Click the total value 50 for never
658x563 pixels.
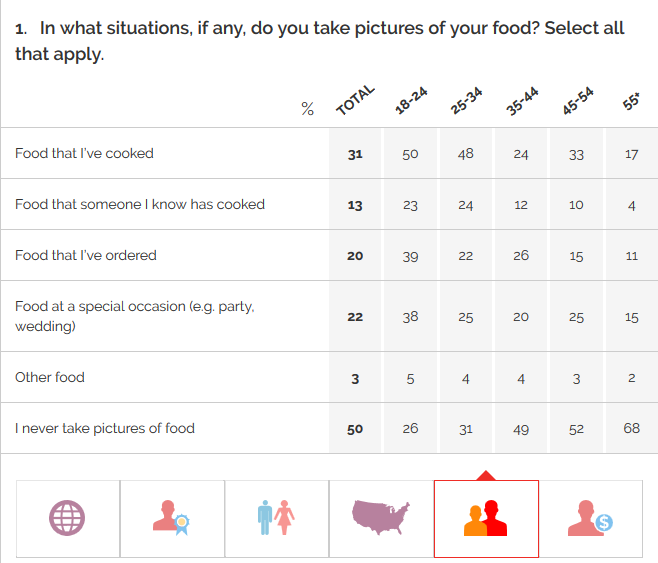tap(355, 429)
